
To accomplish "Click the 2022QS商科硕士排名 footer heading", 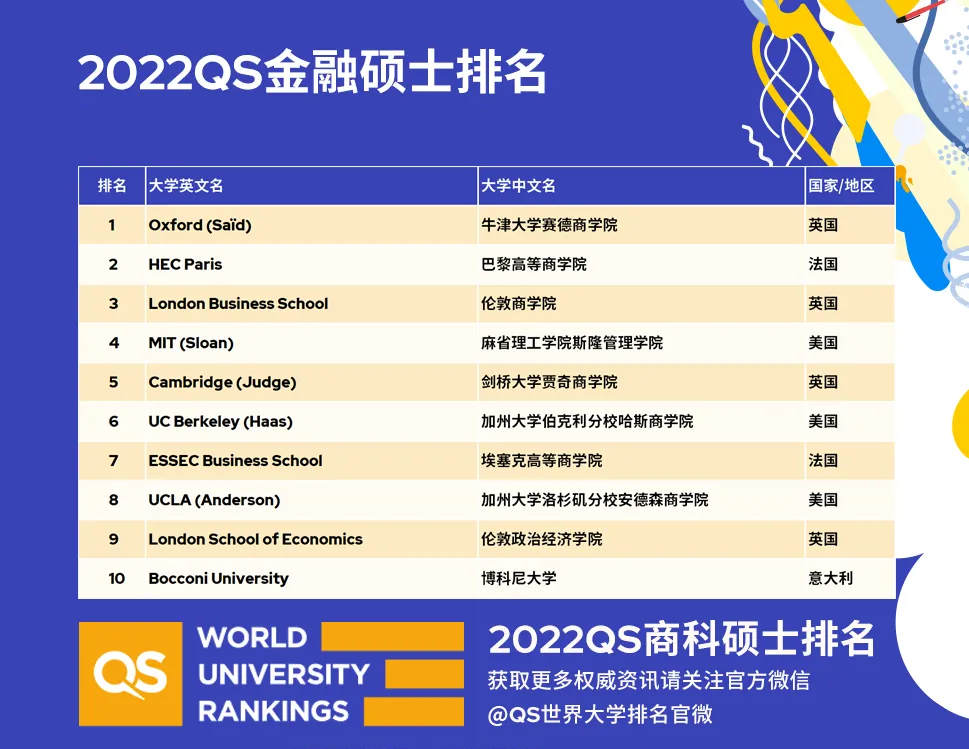I will point(682,640).
